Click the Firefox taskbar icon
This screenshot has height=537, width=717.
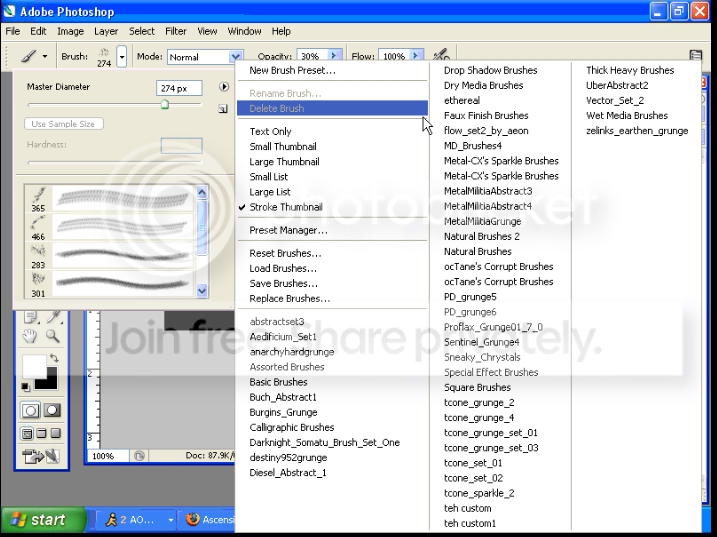click(193, 520)
